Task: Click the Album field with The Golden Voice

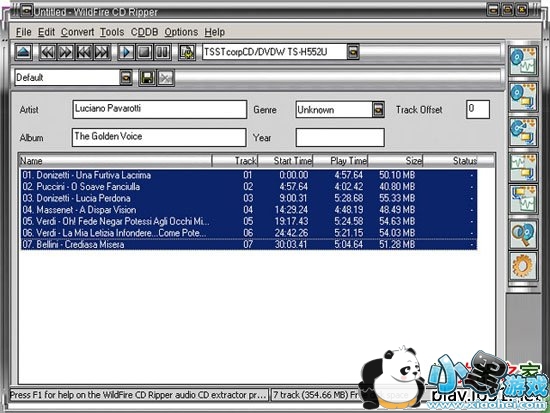Action: 159,137
